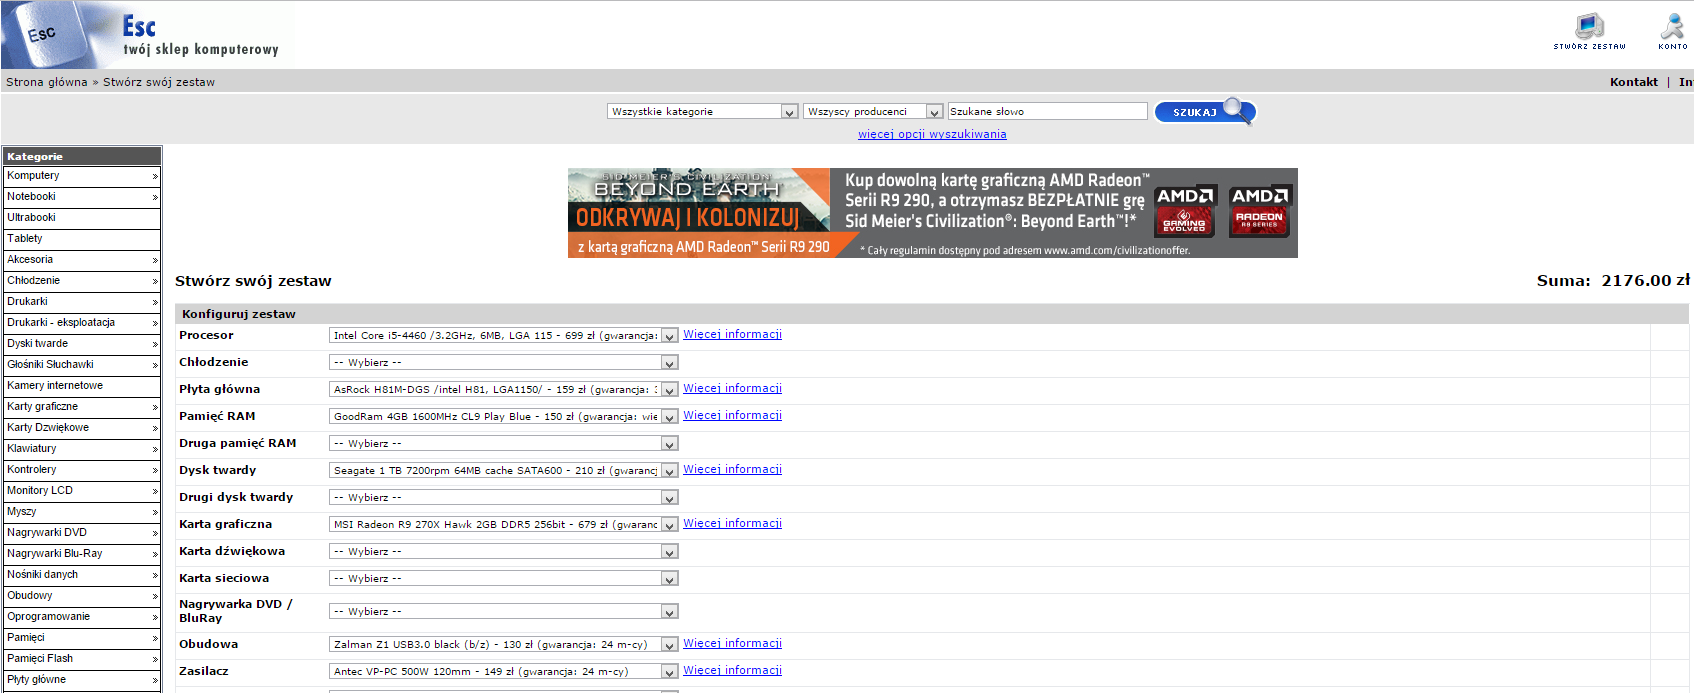Click the AMD Radeon Beyond Earth banner
Screen dimensions: 1694x693
[932, 213]
